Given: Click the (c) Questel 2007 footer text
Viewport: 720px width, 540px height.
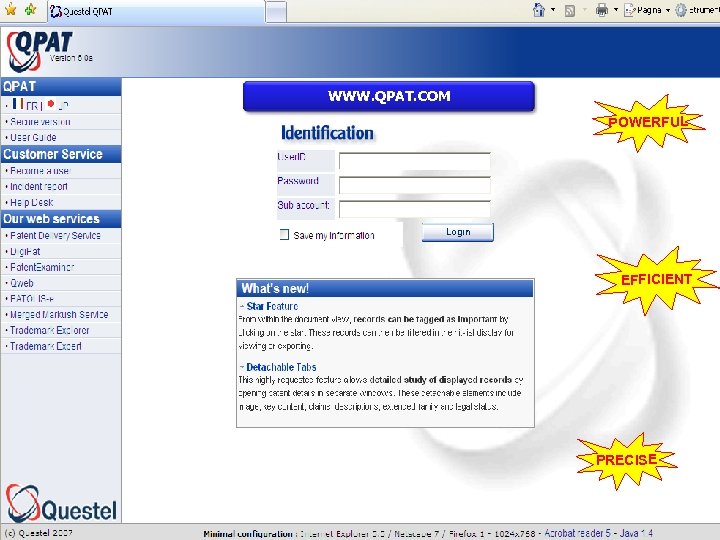Looking at the screenshot, I should (x=38, y=533).
